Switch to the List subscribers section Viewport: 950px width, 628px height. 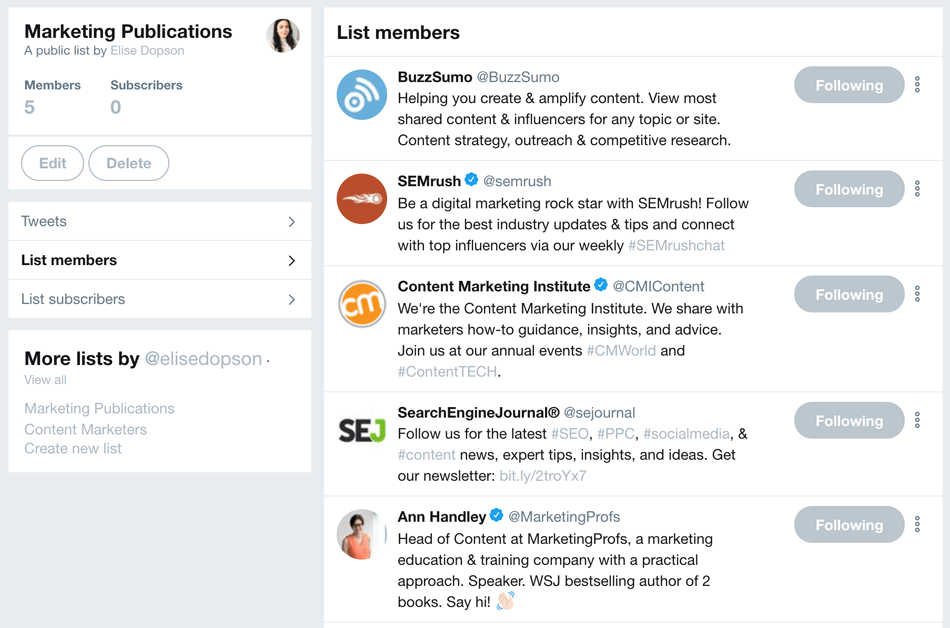pyautogui.click(x=74, y=299)
